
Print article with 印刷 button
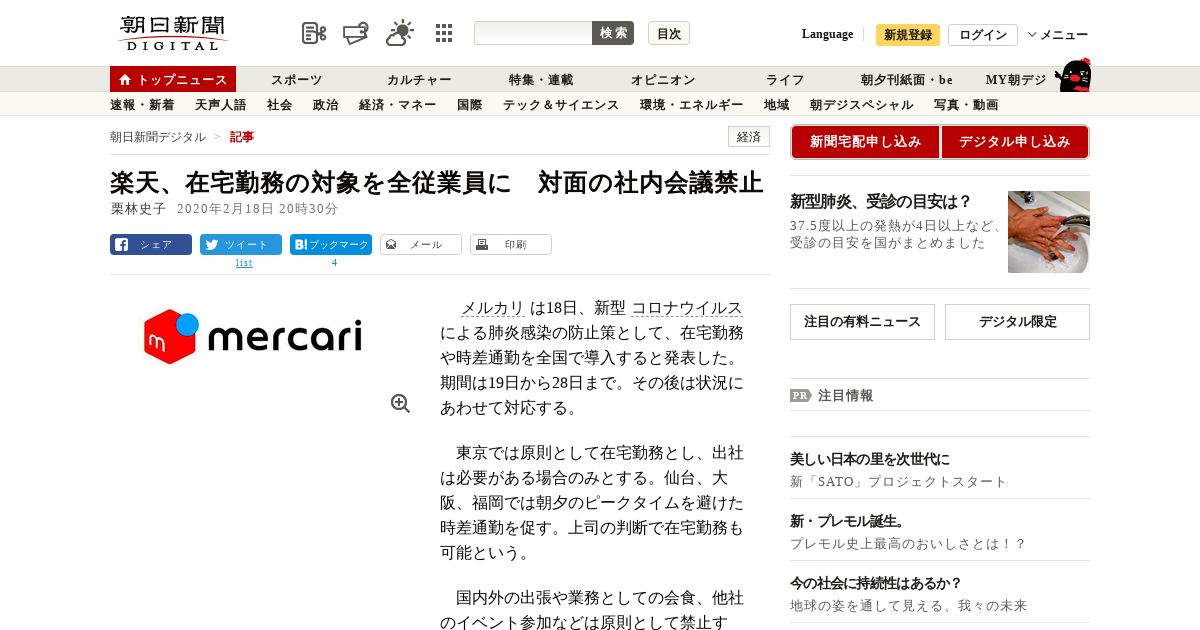pyautogui.click(x=511, y=244)
